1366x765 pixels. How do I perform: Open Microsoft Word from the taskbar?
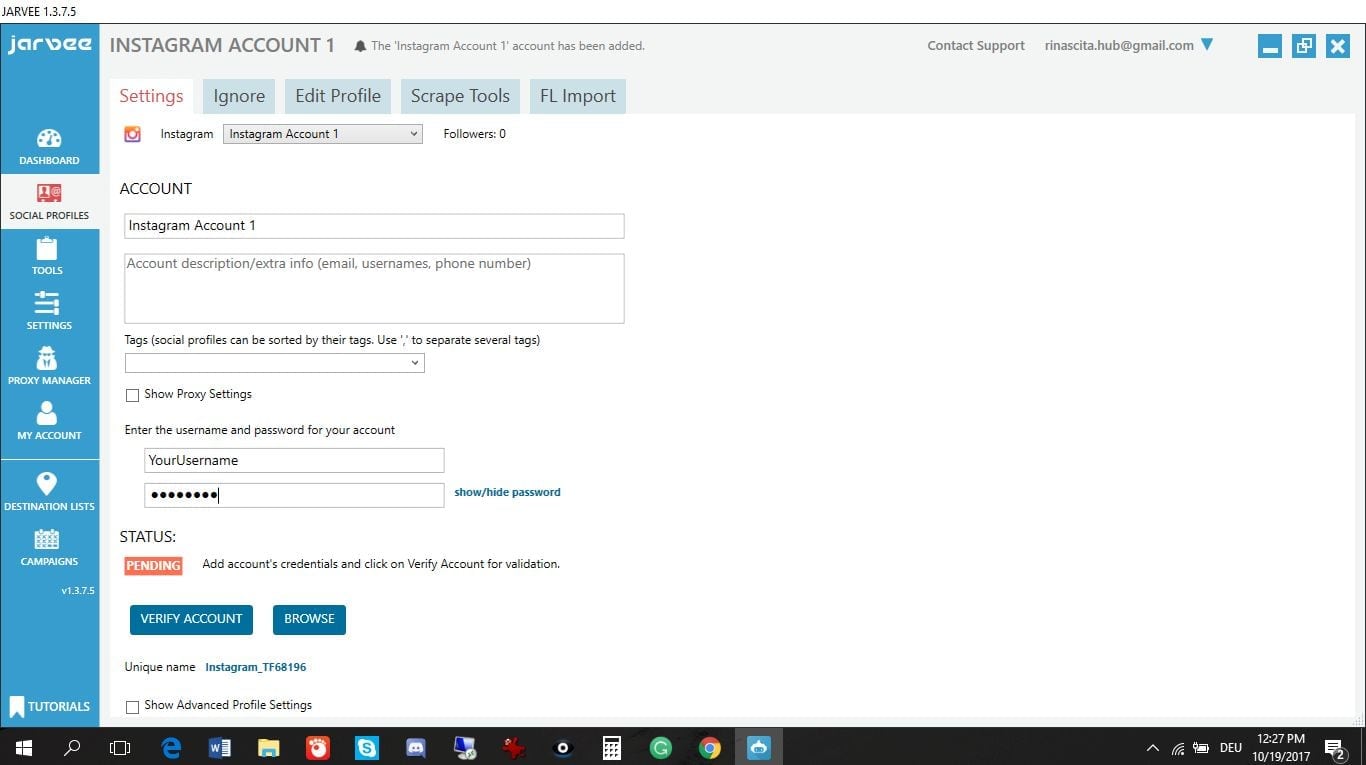point(220,747)
